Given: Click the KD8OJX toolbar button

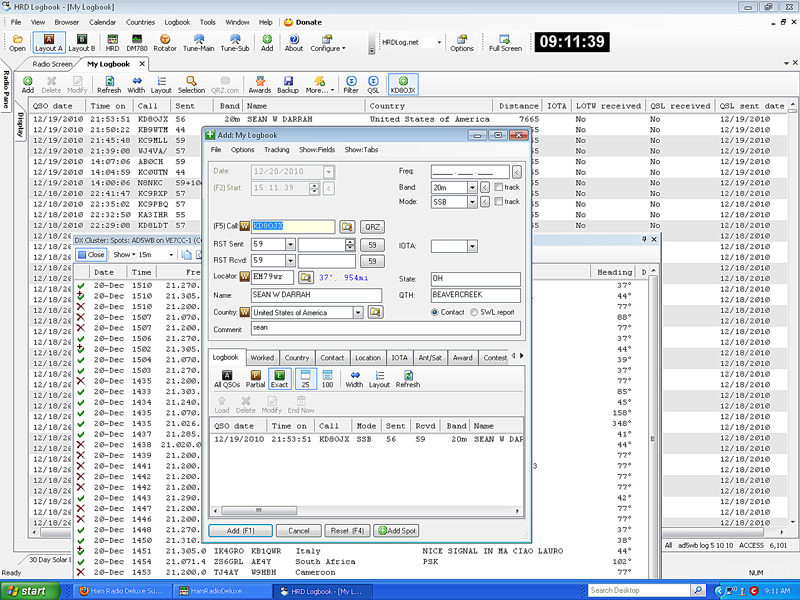Looking at the screenshot, I should click(x=403, y=85).
